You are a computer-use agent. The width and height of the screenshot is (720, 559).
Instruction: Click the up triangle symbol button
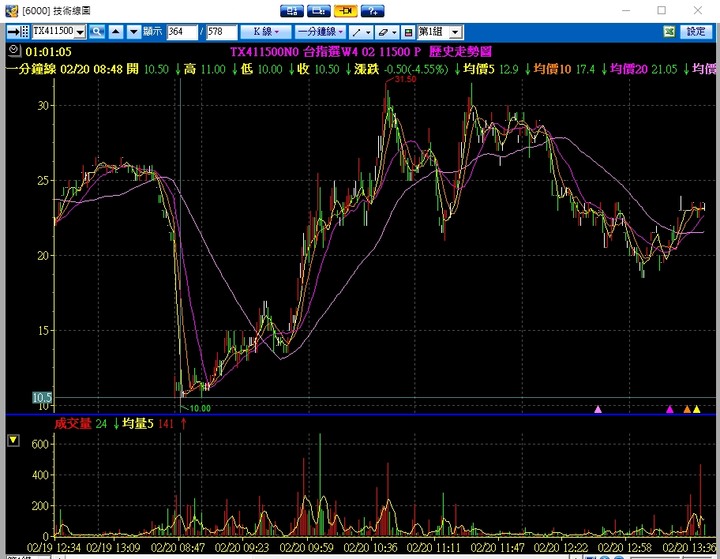click(x=116, y=32)
